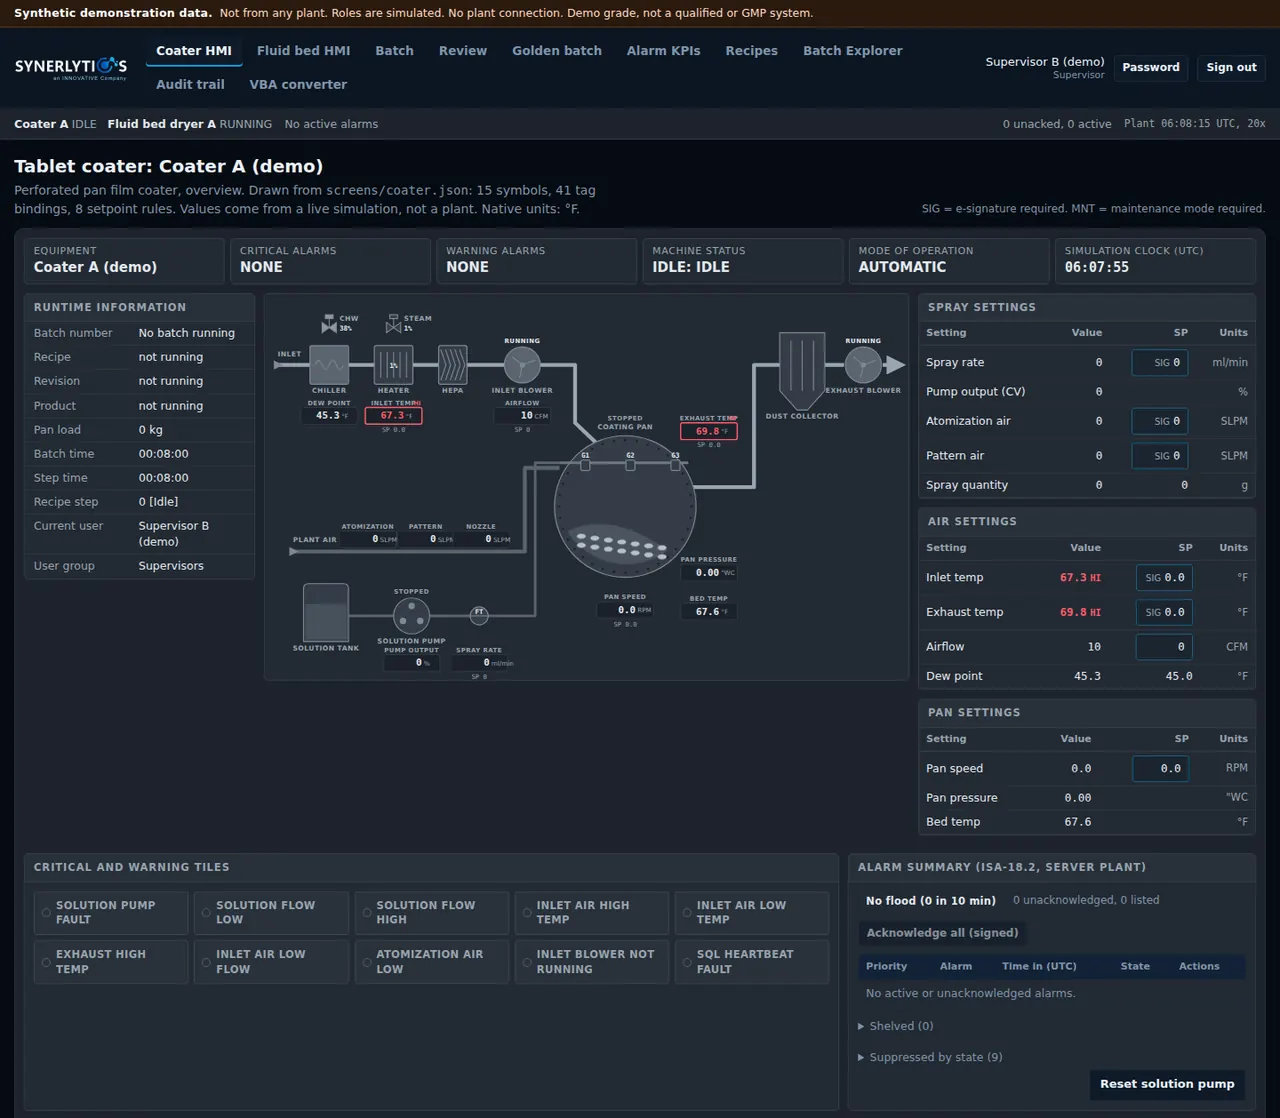Click the Reset solution pump button
Viewport: 1280px width, 1118px height.
coord(1167,1084)
